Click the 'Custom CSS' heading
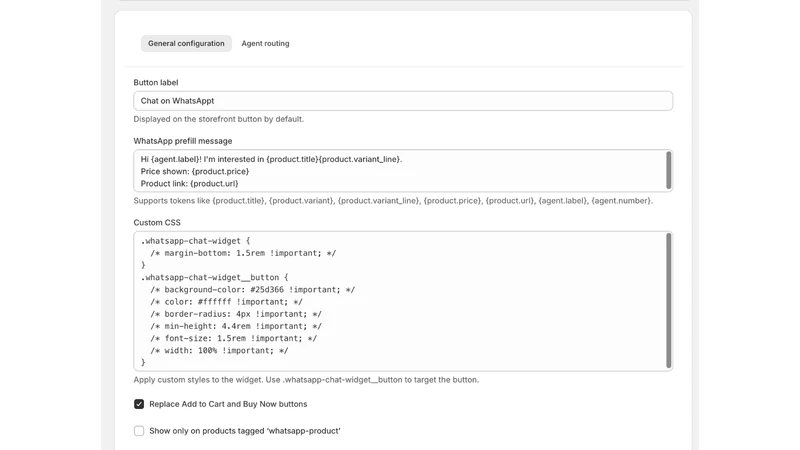This screenshot has width=800, height=450. [157, 222]
